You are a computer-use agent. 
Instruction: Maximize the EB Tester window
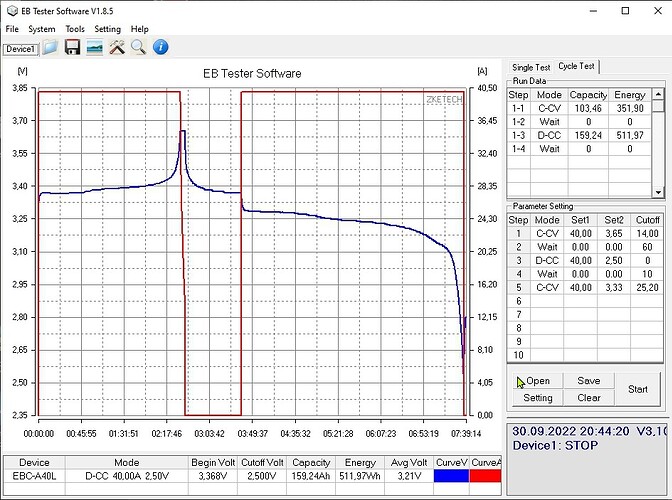coord(625,11)
